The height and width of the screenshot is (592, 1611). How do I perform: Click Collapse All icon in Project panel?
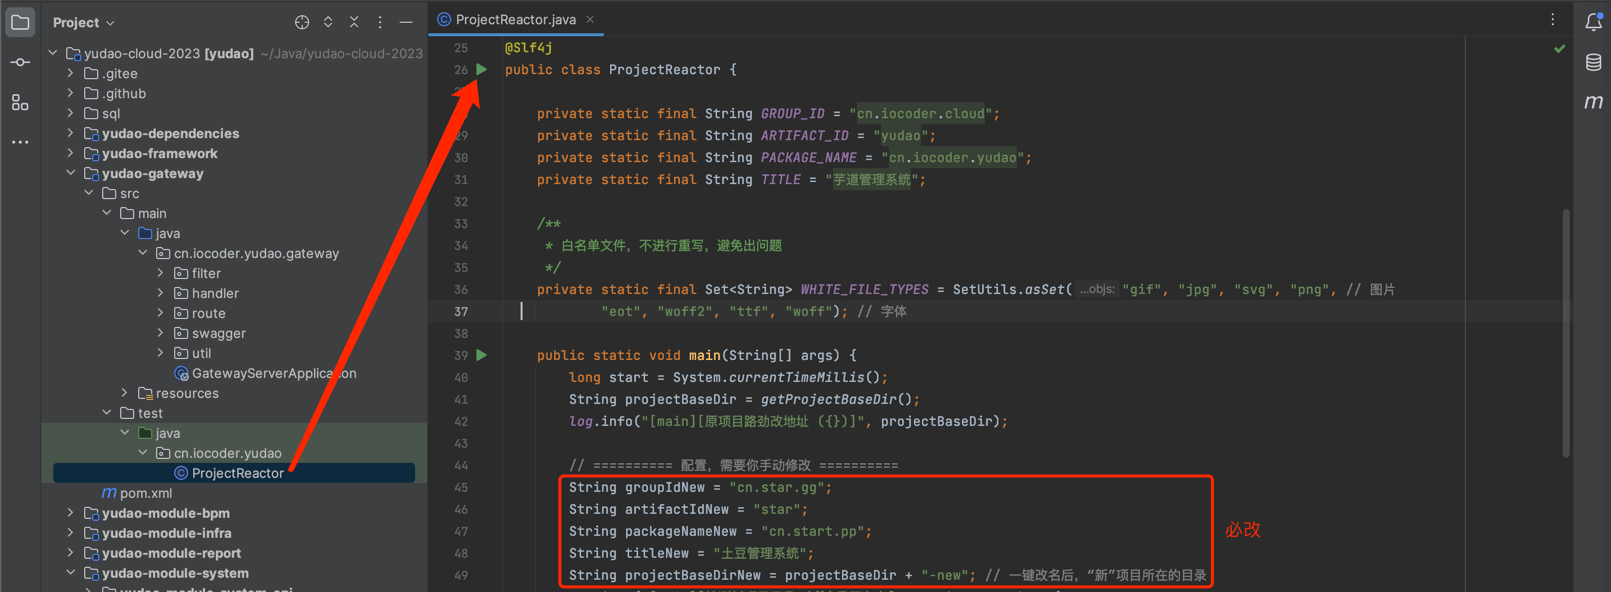[354, 22]
